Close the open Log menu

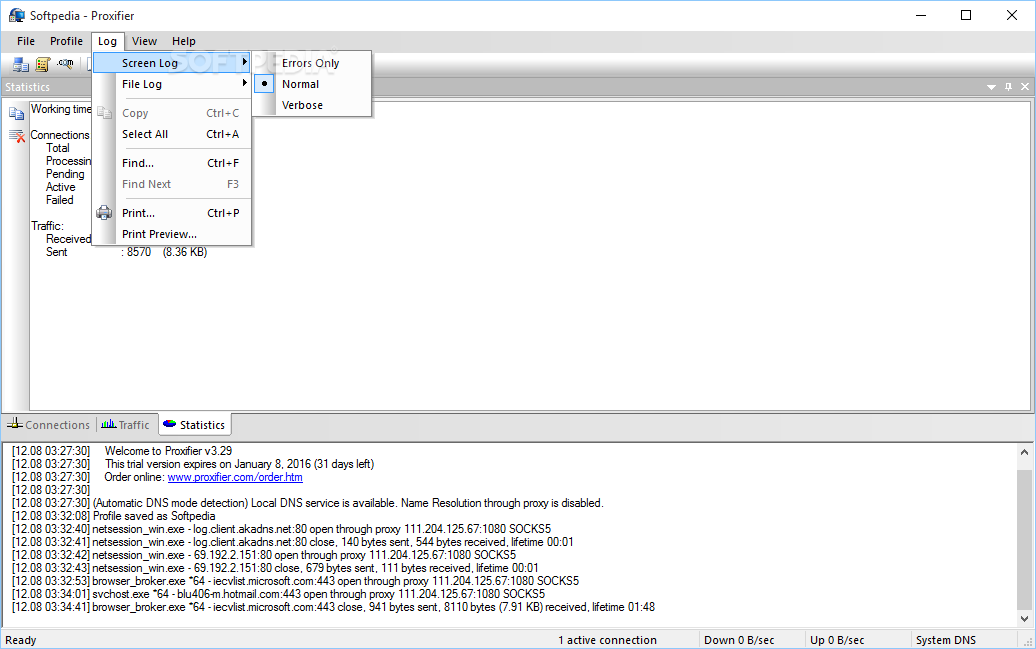(107, 41)
